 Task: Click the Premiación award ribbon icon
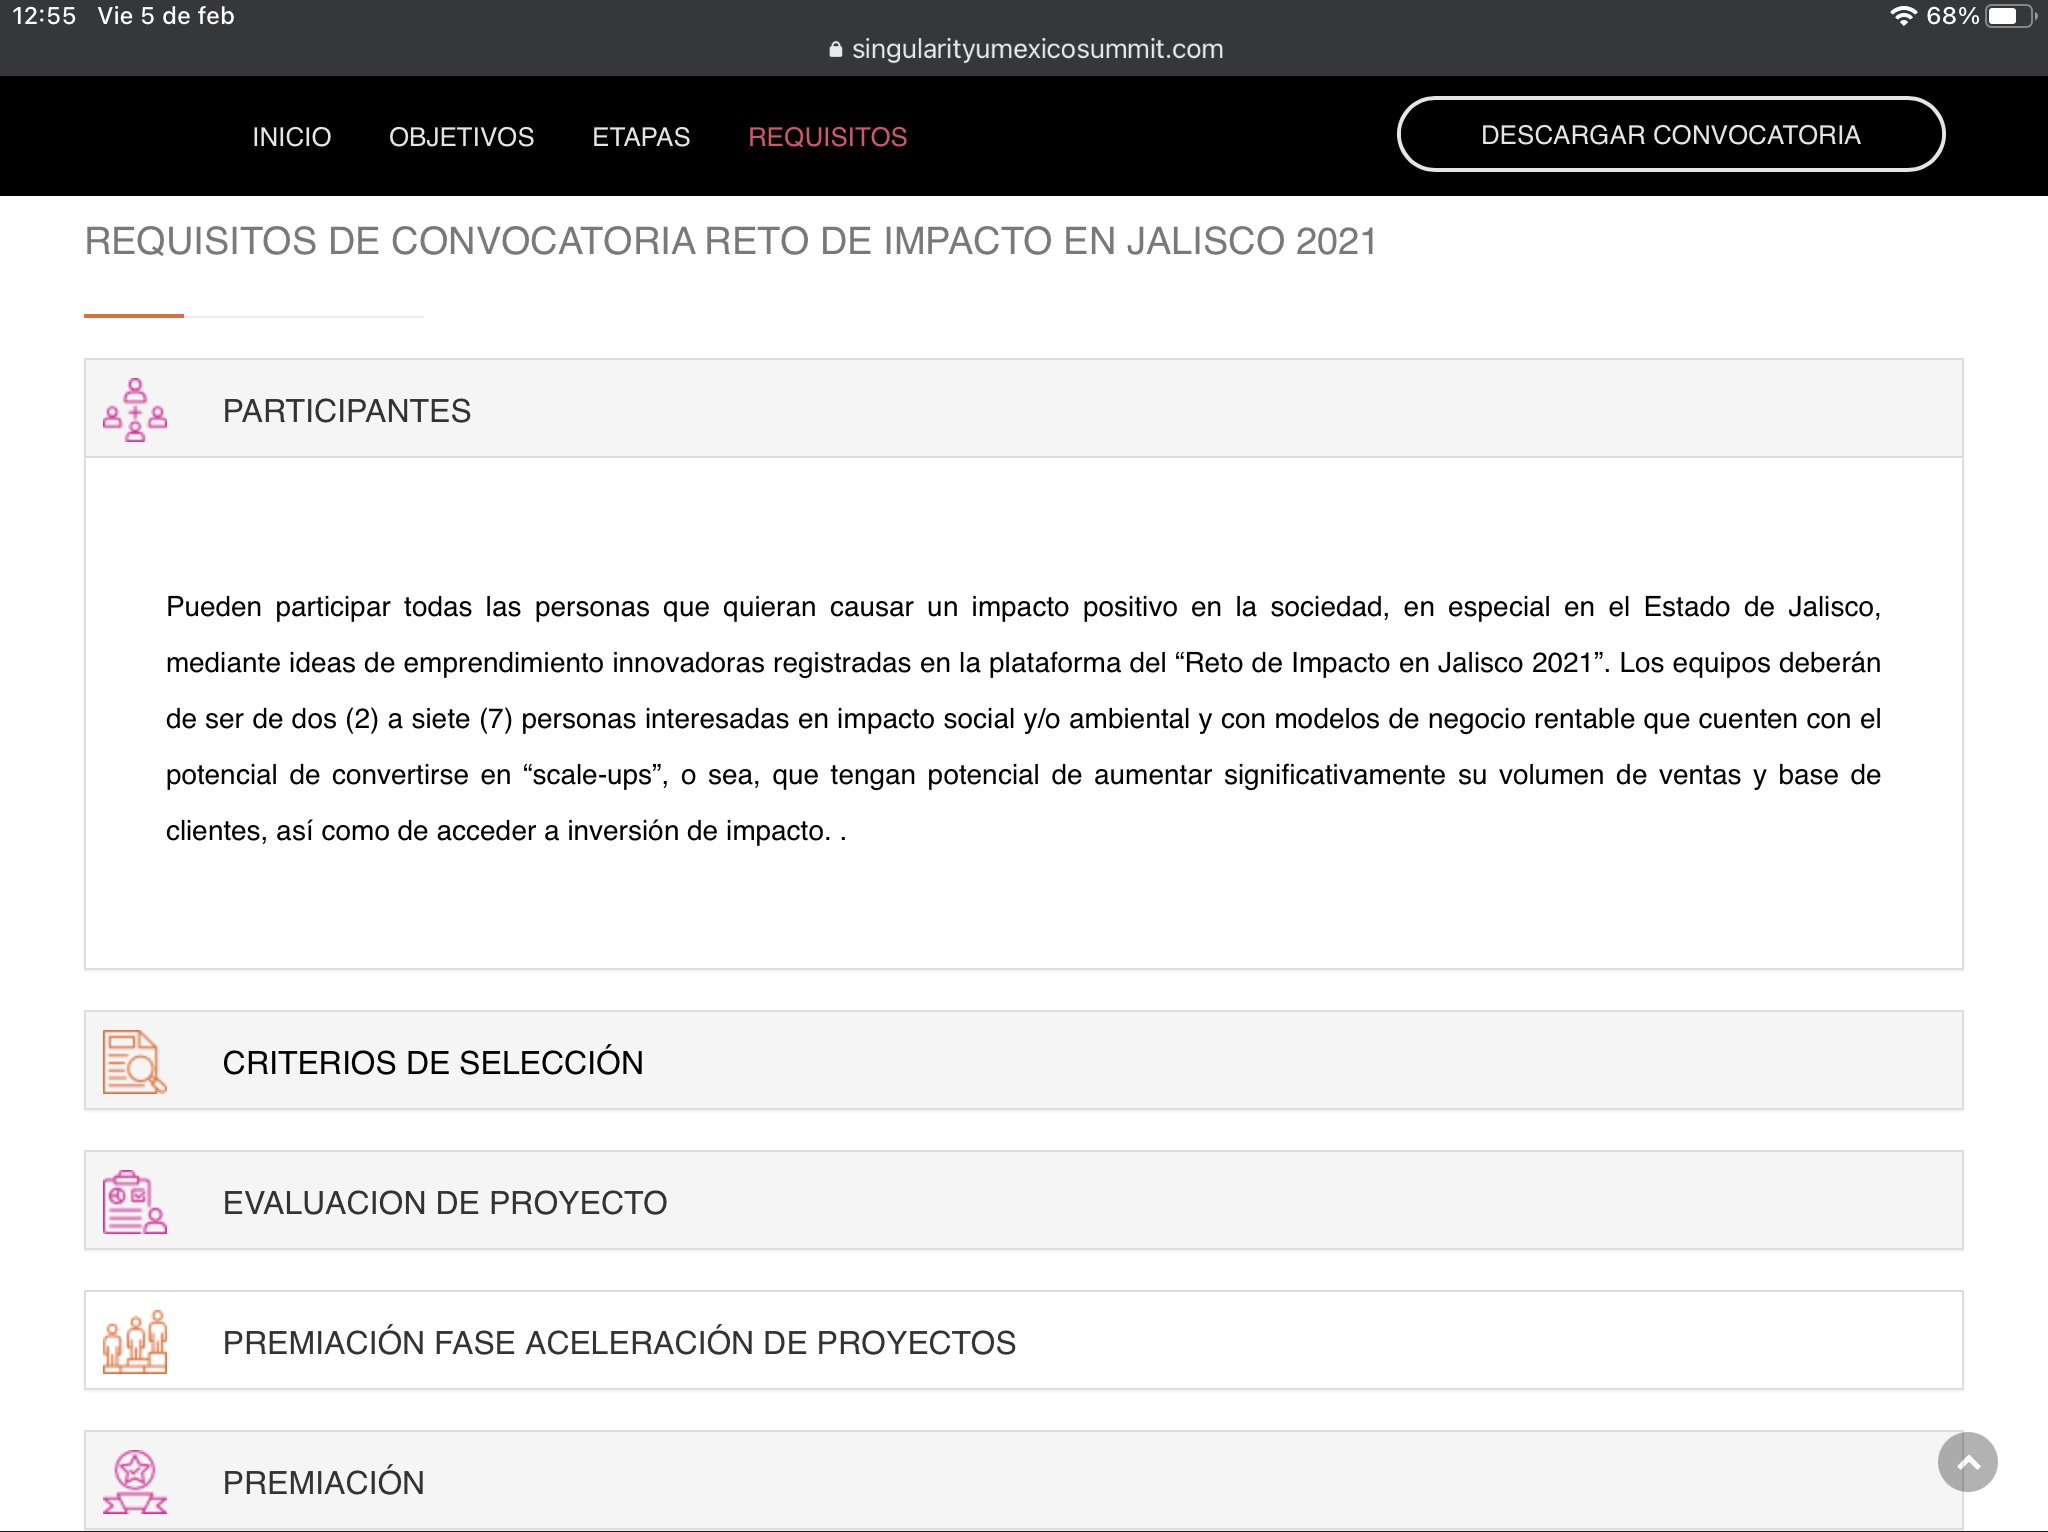pyautogui.click(x=134, y=1482)
